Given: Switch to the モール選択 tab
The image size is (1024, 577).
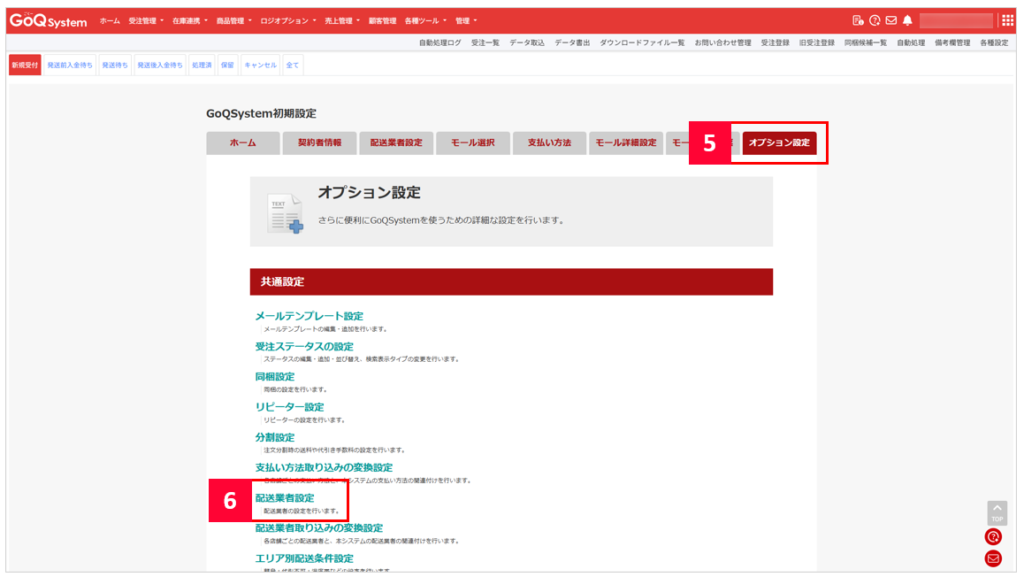Looking at the screenshot, I should tap(473, 142).
